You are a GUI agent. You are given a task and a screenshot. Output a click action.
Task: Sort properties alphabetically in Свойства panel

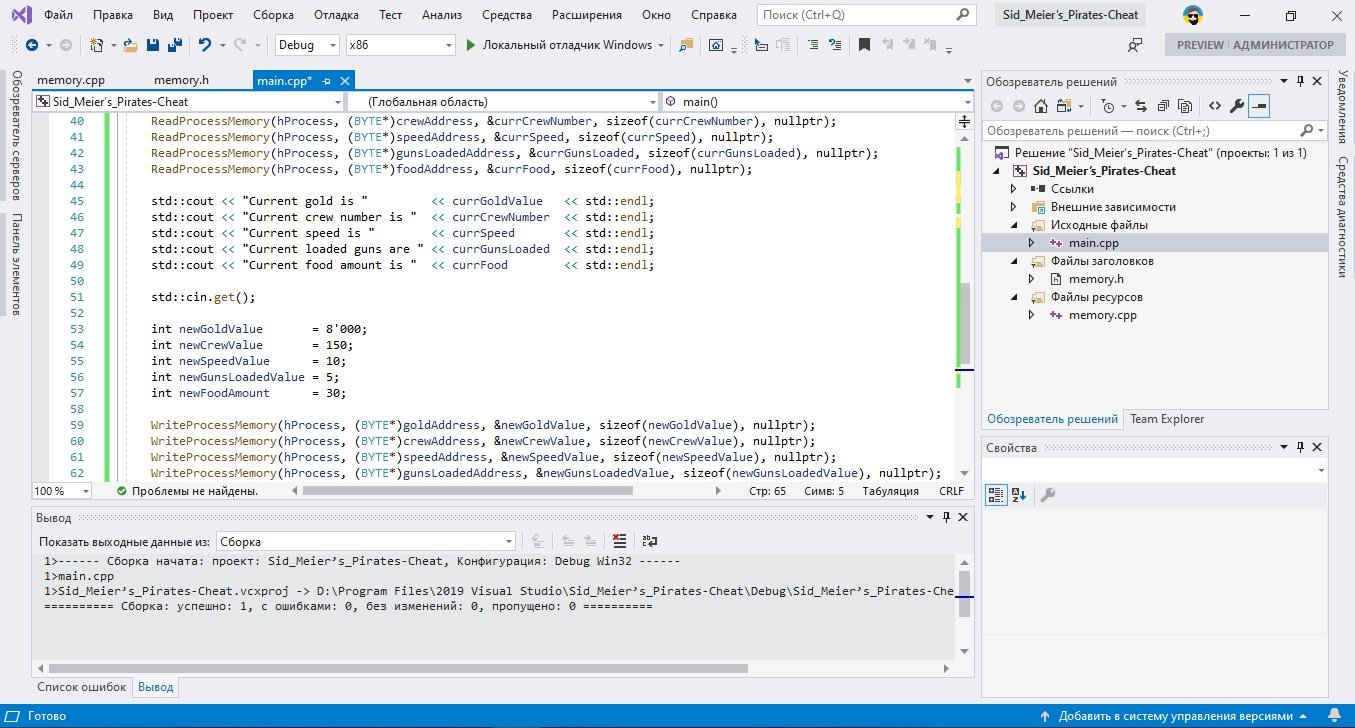click(1019, 494)
